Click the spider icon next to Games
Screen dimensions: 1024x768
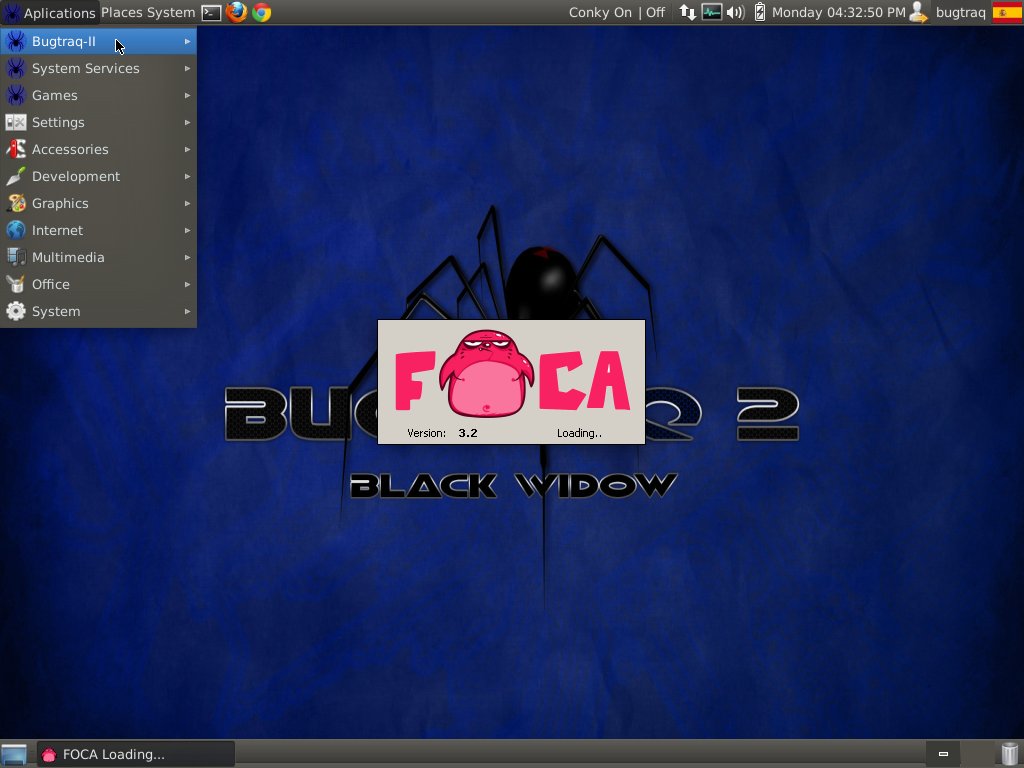point(16,95)
